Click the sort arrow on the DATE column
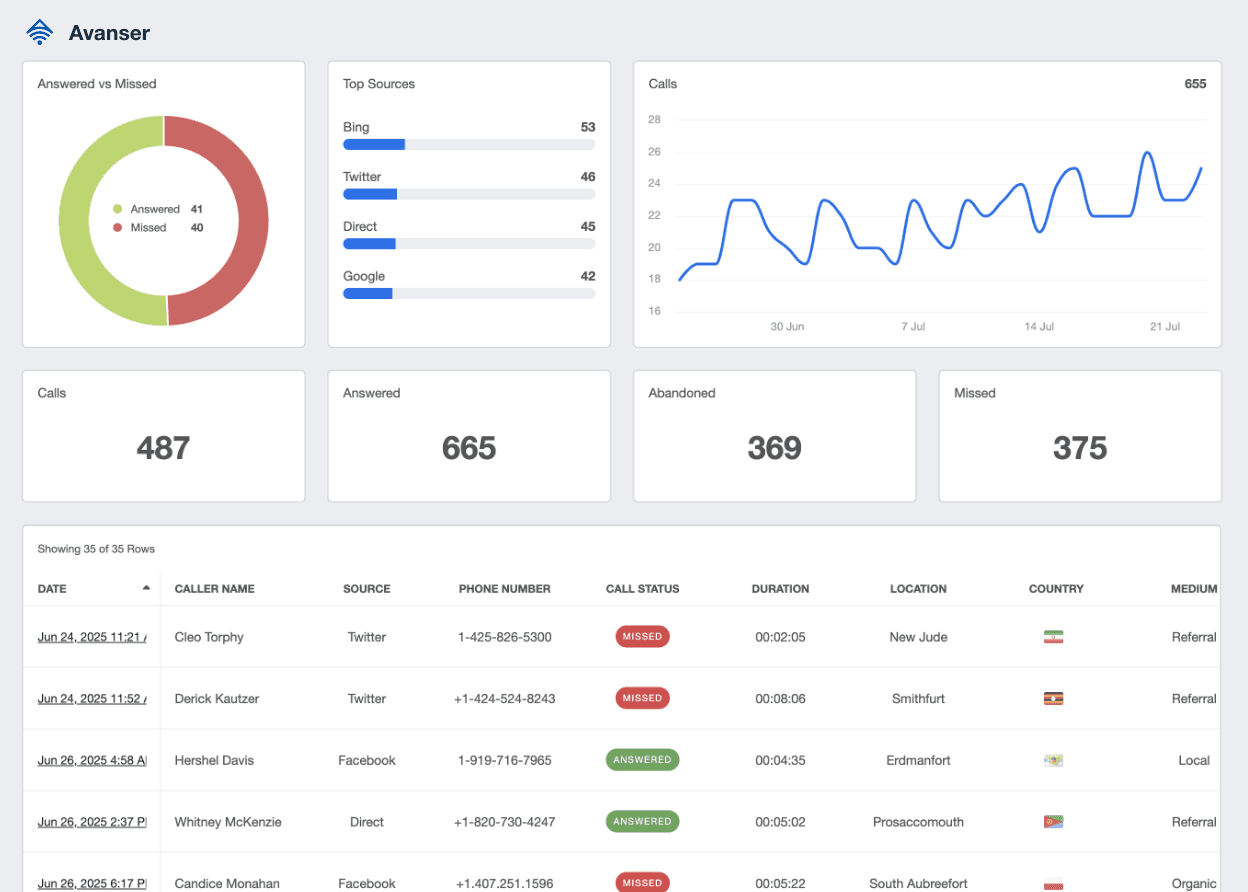The image size is (1248, 892). (145, 588)
